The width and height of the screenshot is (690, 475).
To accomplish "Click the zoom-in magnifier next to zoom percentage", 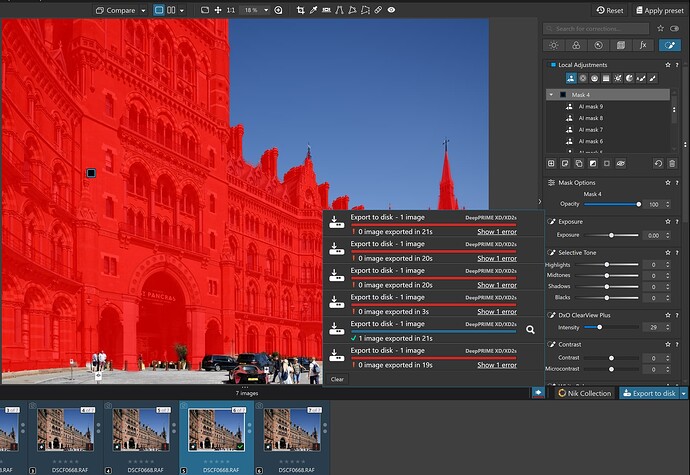I will pyautogui.click(x=278, y=10).
